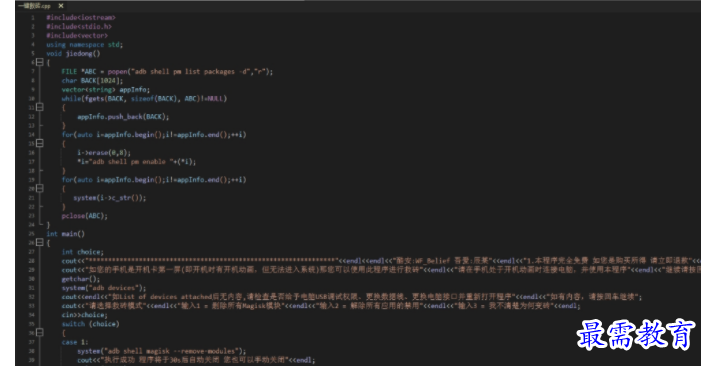Viewport: 701px width, 366px height.
Task: Click the #include<vector> line
Action: point(77,35)
